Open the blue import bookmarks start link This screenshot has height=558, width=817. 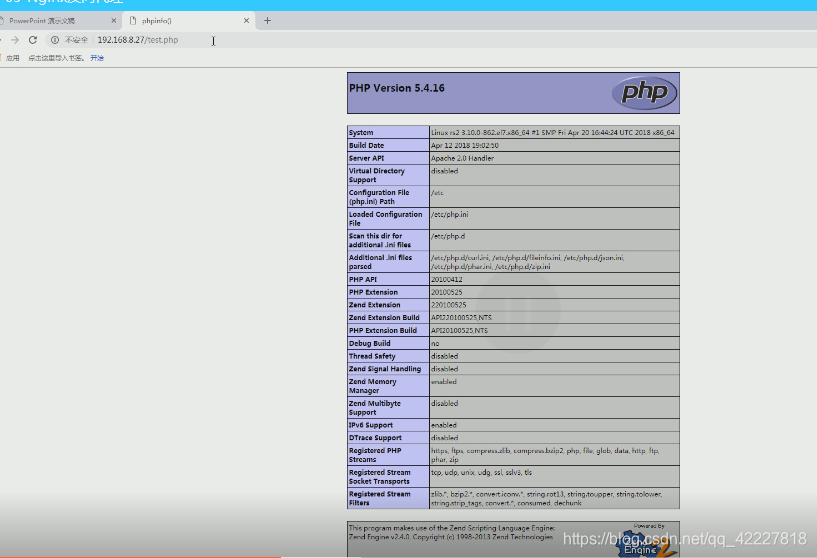click(97, 58)
